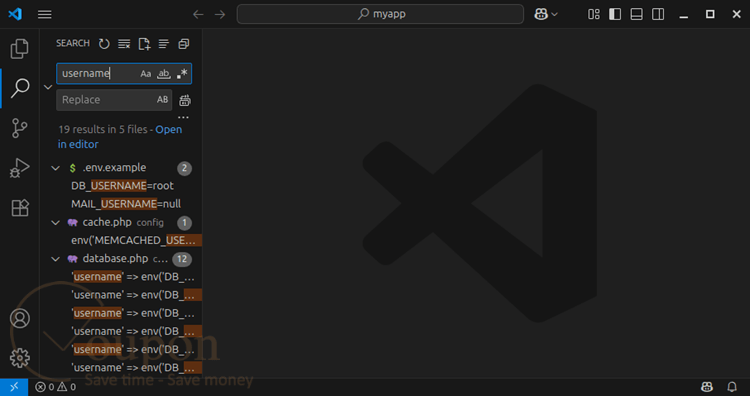The image size is (750, 396).
Task: Go forward in navigation history
Action: point(220,14)
